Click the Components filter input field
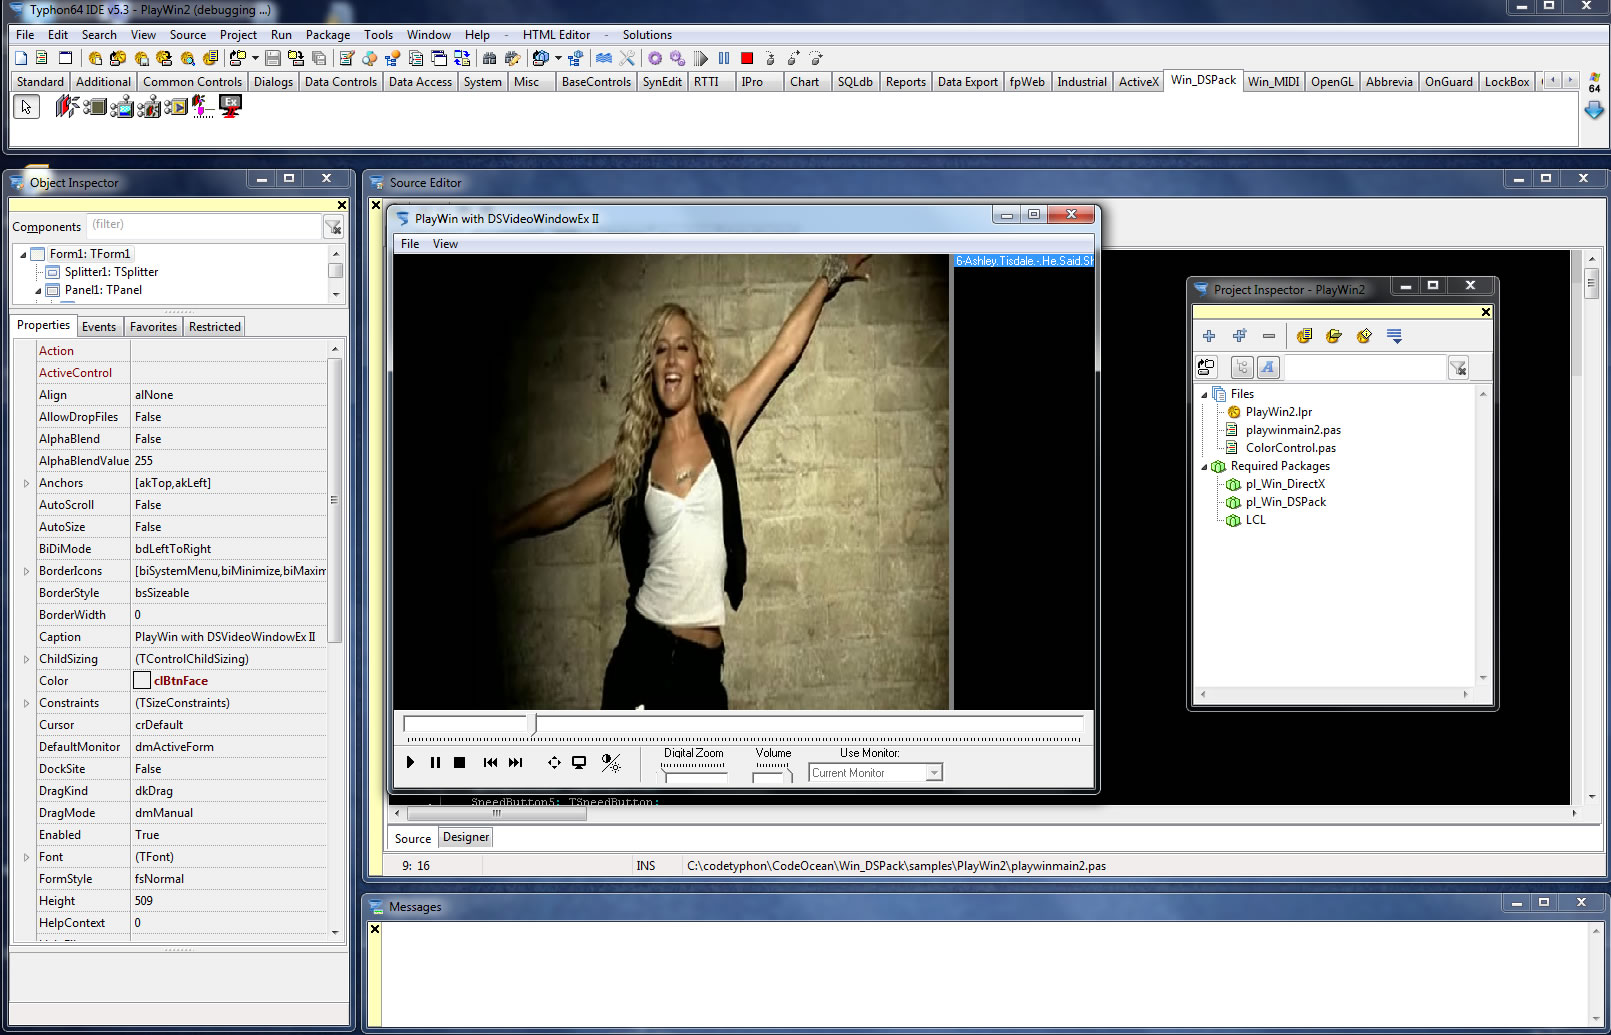The width and height of the screenshot is (1611, 1035). (203, 226)
